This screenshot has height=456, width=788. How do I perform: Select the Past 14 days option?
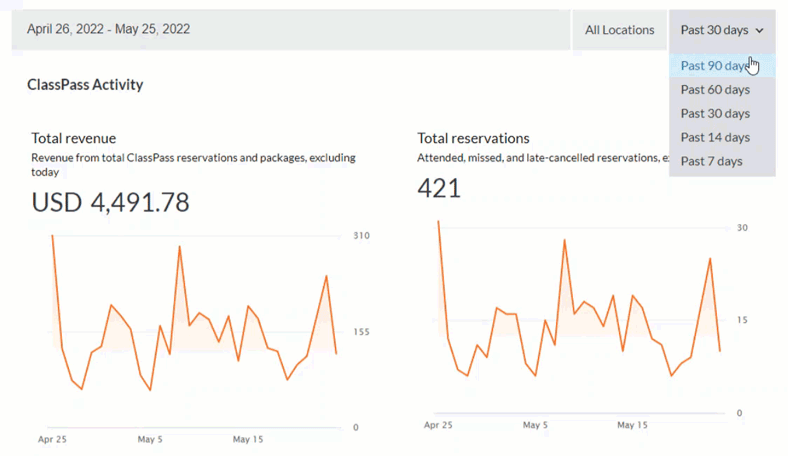pyautogui.click(x=714, y=138)
